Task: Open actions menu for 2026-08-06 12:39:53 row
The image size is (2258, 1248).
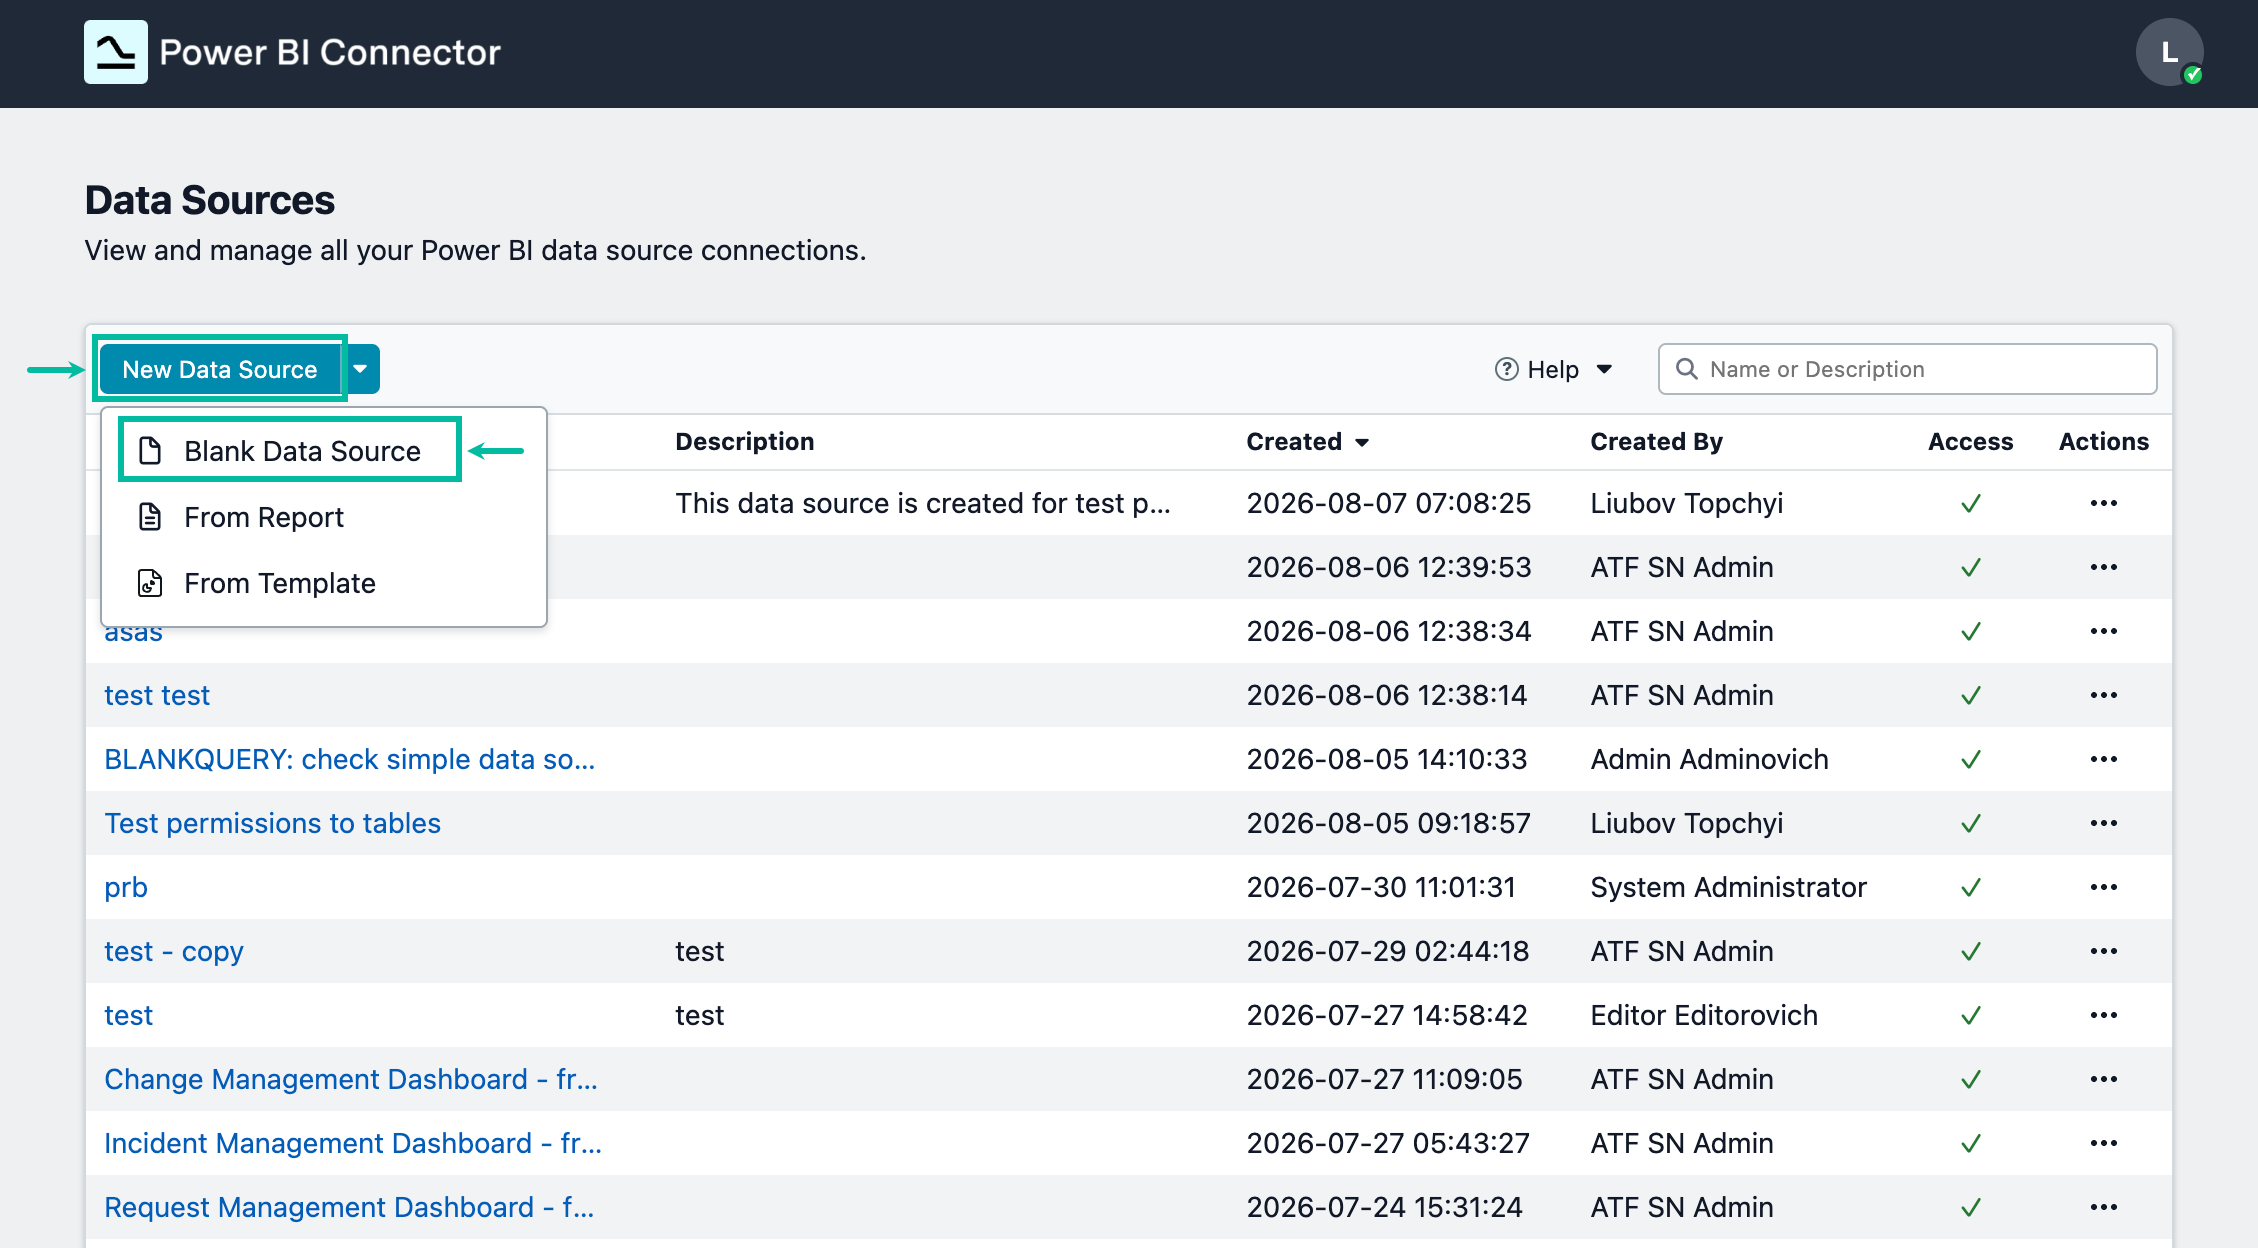Action: pyautogui.click(x=2103, y=567)
